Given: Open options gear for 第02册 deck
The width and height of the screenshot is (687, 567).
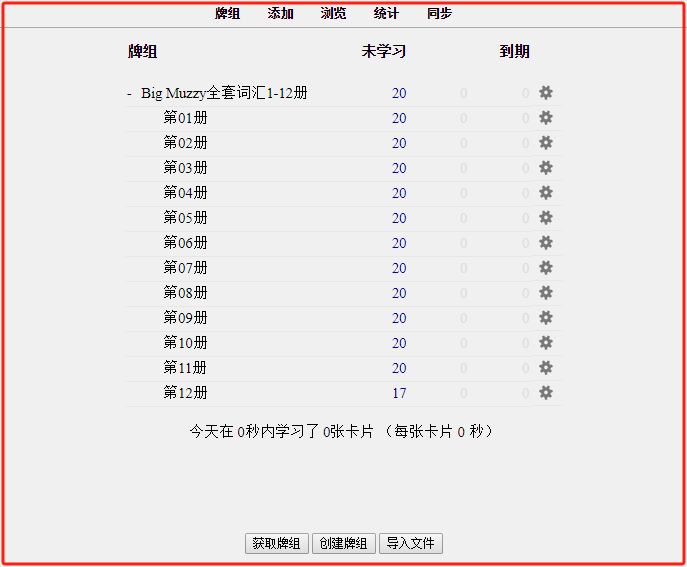Looking at the screenshot, I should coord(545,142).
